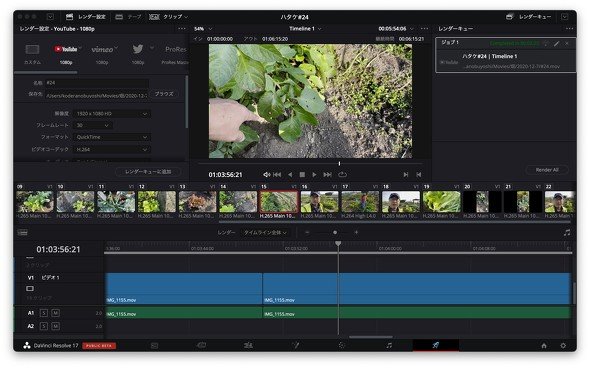Image resolution: width=590 pixels, height=368 pixels.
Task: Open the Deliver page rocket icon
Action: point(435,345)
